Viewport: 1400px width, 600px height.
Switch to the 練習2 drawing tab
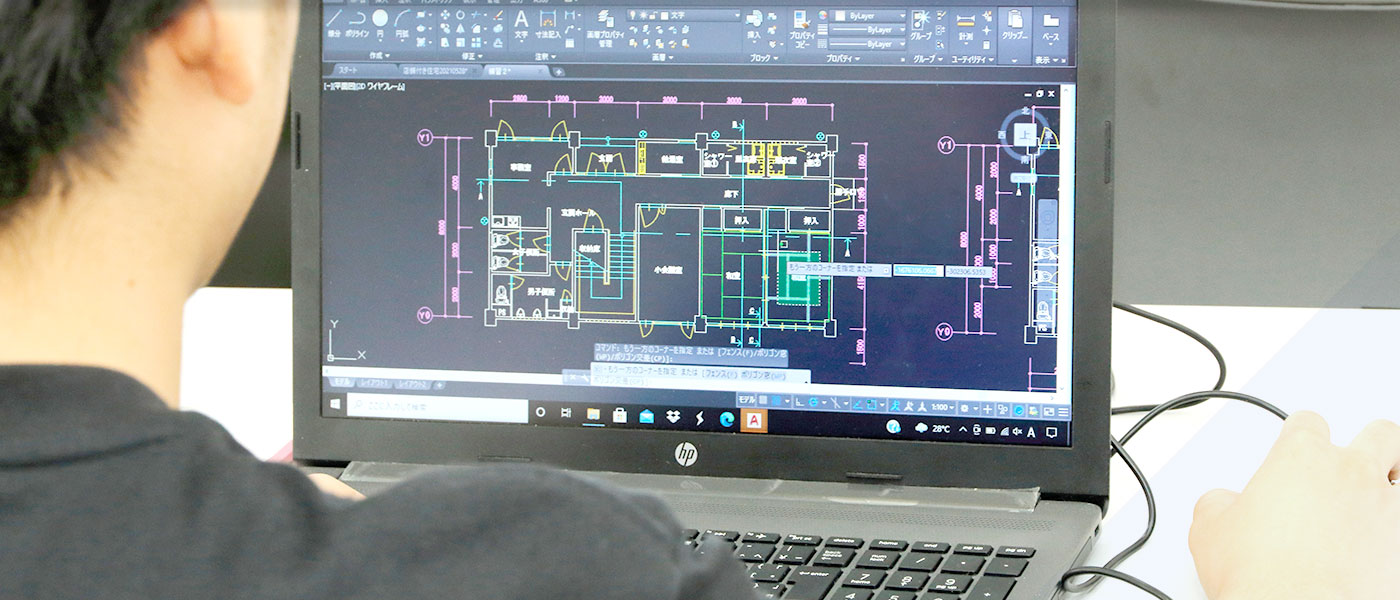click(x=516, y=72)
